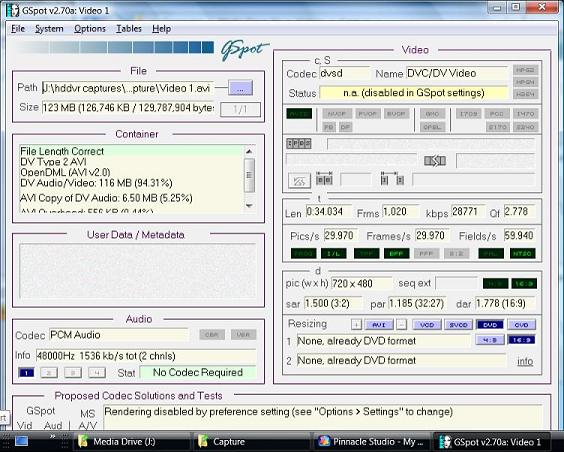This screenshot has height=452, width=564.
Task: Click the GSpot logo graphic
Action: click(245, 50)
